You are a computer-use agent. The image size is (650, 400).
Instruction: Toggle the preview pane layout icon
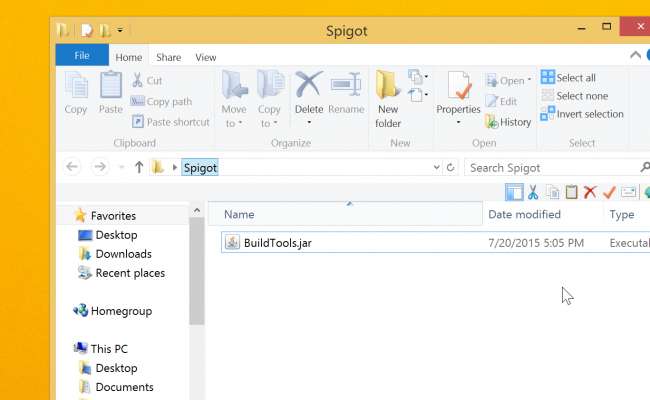[x=514, y=192]
